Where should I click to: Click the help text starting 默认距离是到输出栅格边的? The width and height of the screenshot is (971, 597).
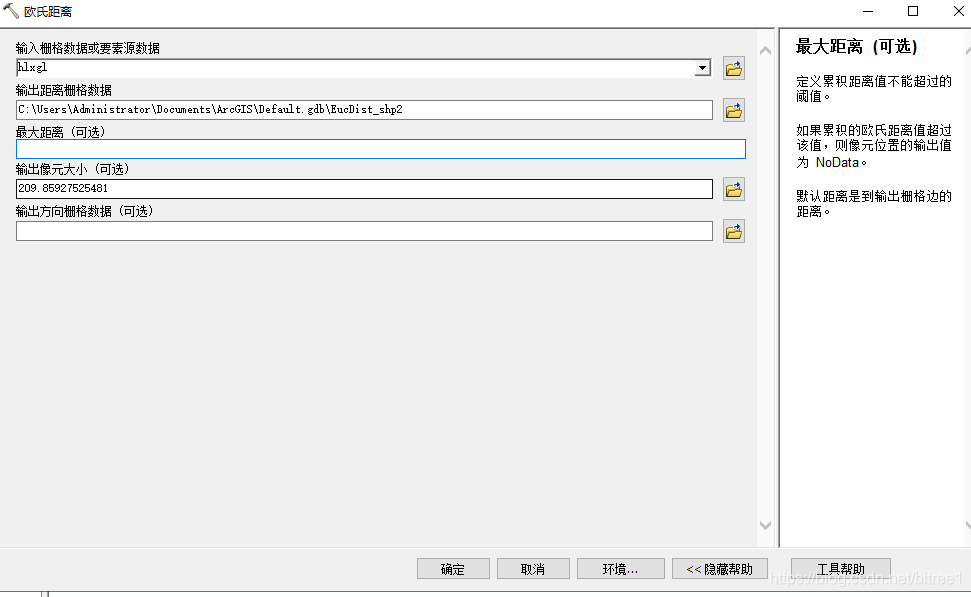tap(874, 204)
